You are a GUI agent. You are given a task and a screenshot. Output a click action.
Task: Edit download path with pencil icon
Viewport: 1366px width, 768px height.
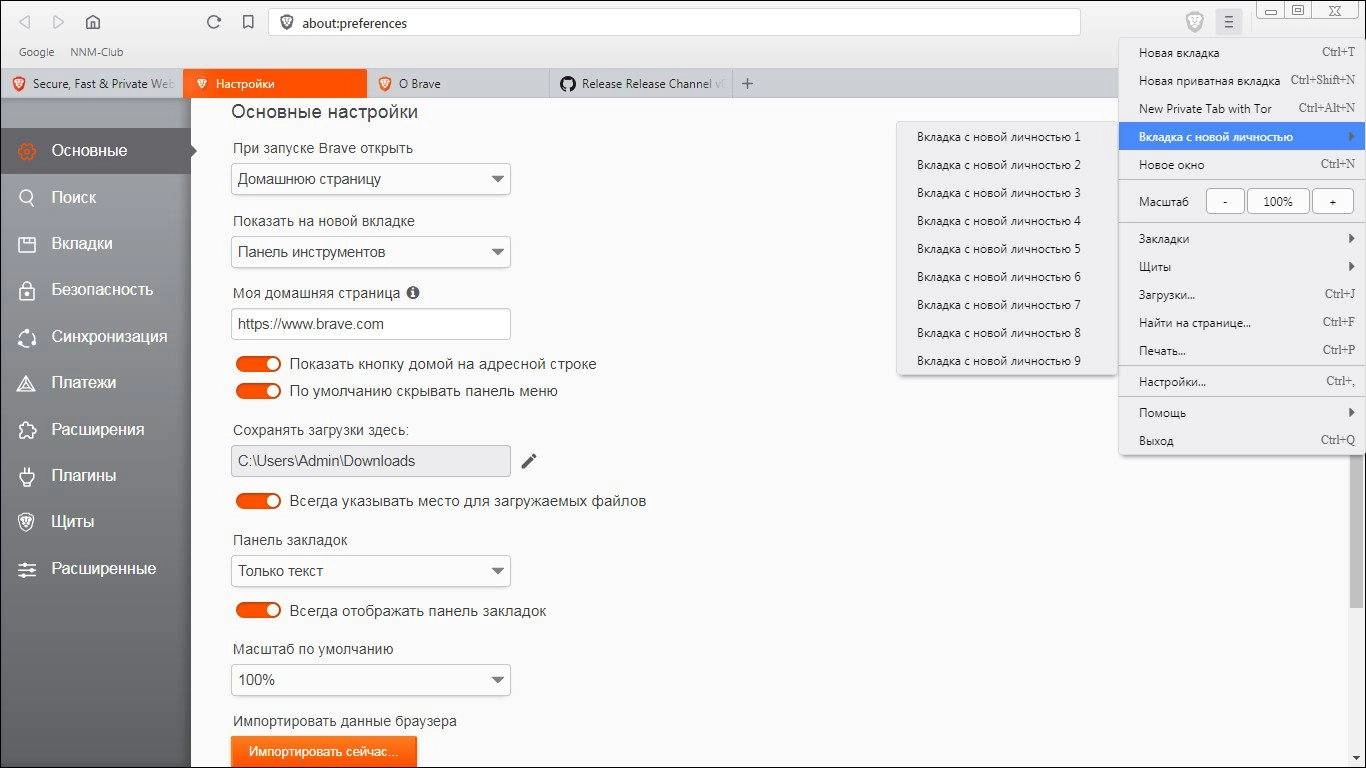tap(529, 461)
